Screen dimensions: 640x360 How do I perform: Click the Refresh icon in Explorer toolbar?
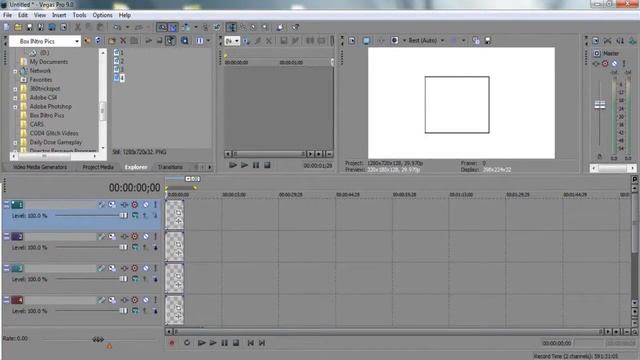click(x=98, y=41)
